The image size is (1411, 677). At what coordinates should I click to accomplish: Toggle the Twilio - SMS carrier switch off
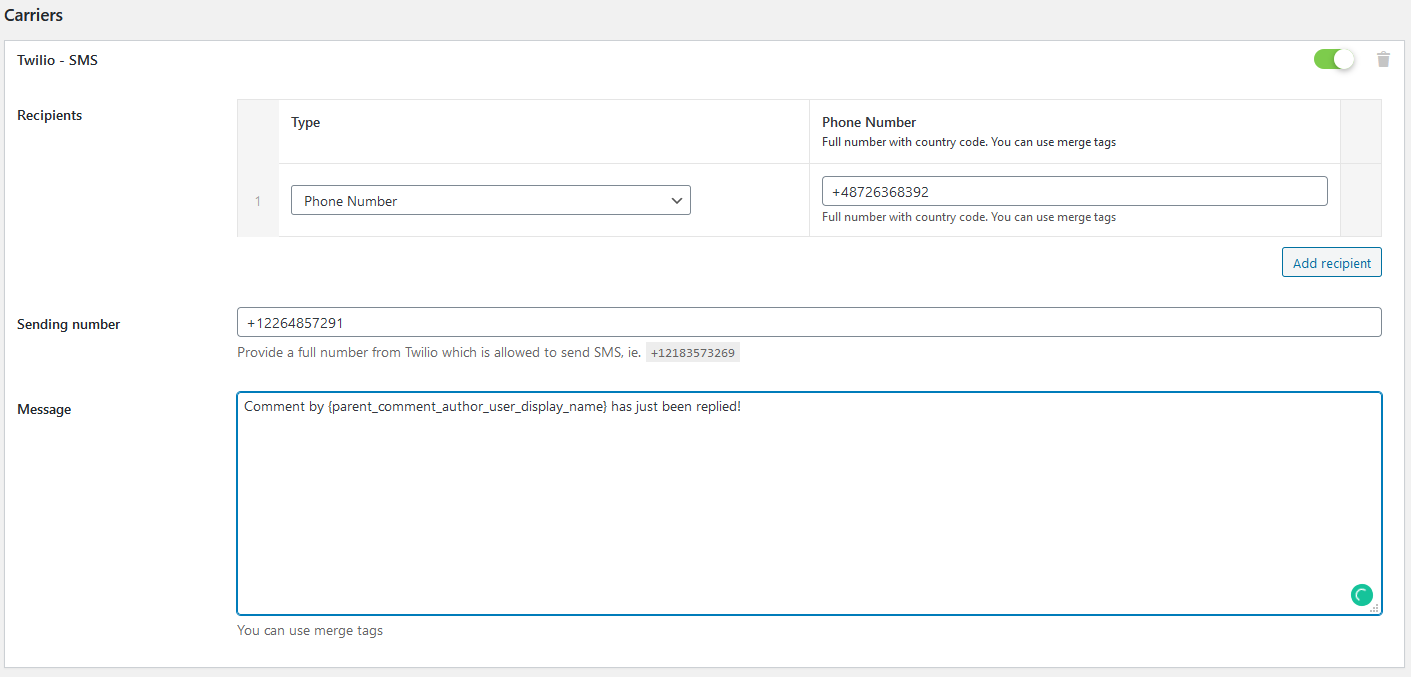tap(1334, 59)
